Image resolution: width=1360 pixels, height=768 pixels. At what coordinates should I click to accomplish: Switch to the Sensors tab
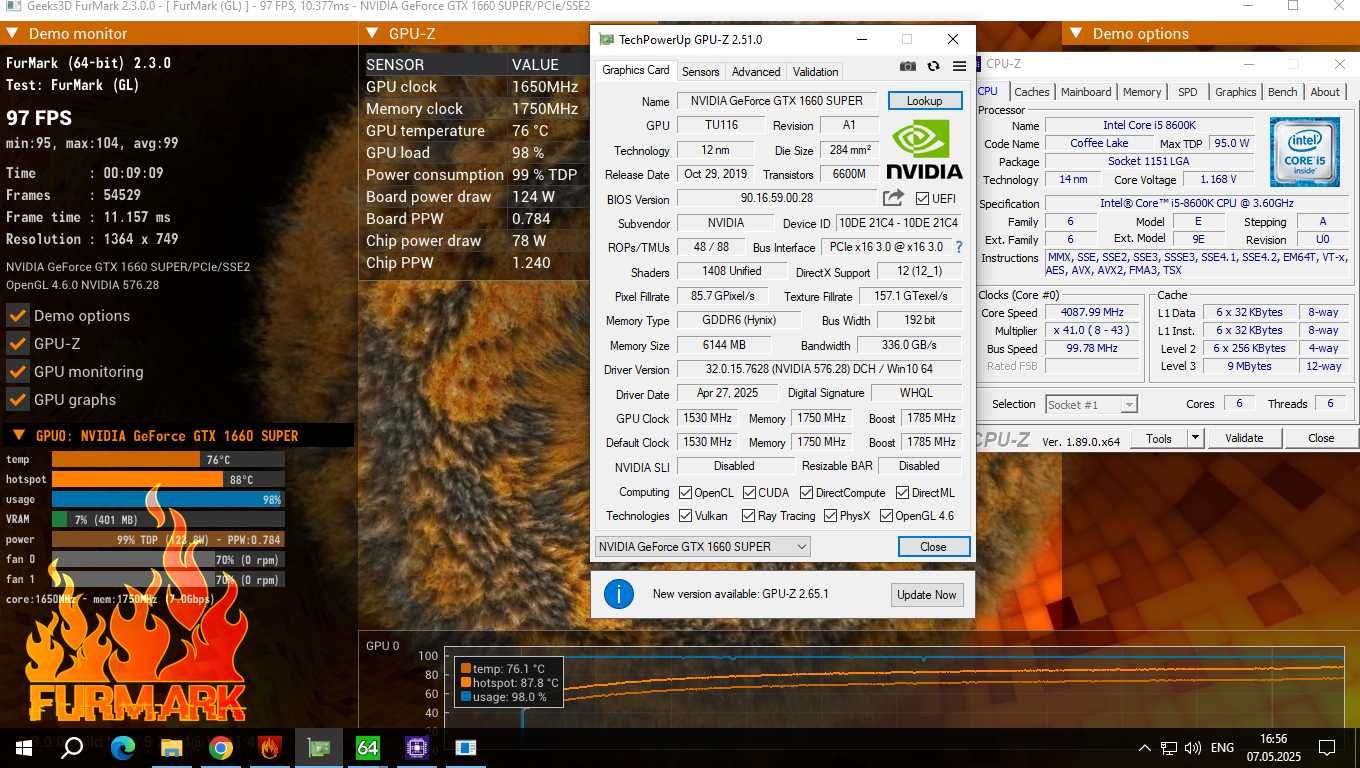[700, 72]
